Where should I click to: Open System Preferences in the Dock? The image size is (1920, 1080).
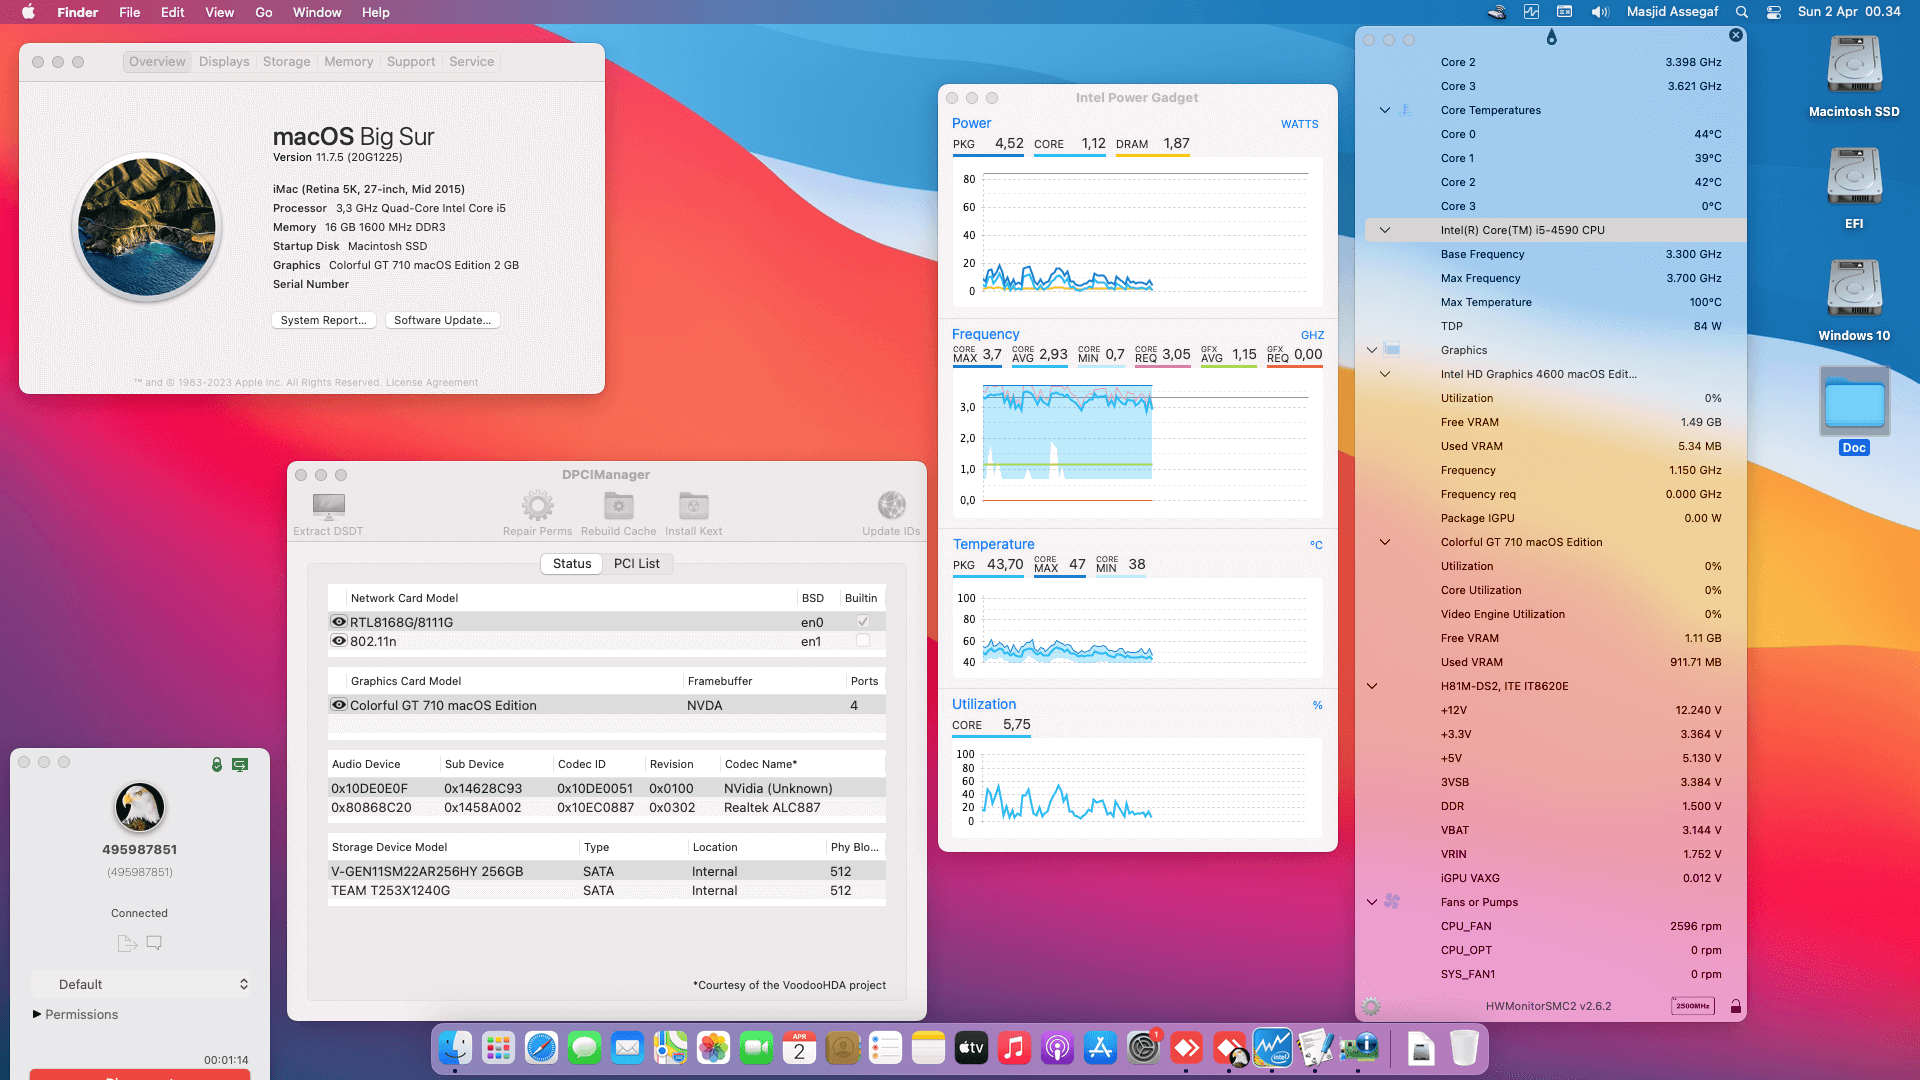[1143, 1048]
